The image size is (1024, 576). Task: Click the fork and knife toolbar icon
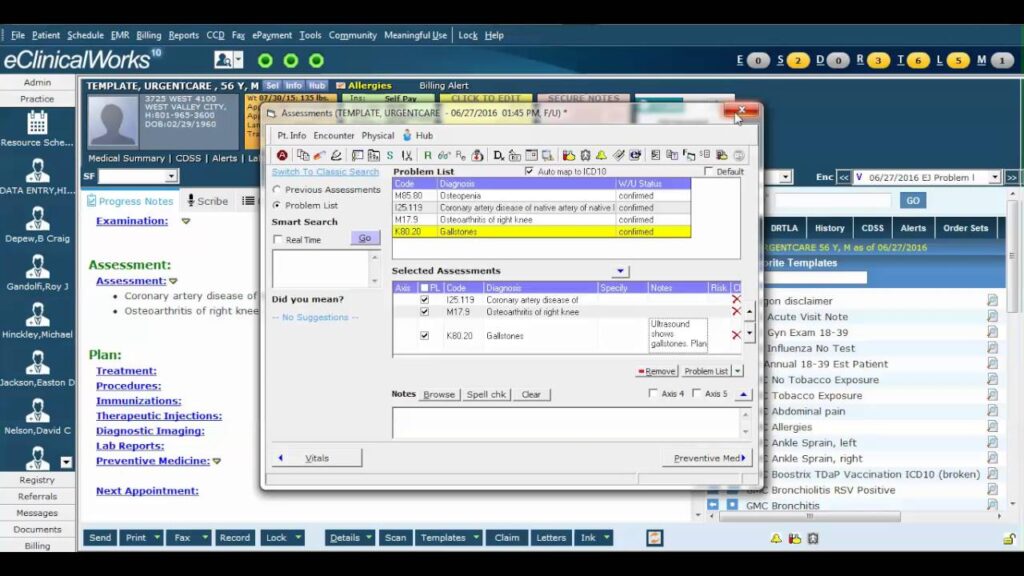coord(406,155)
